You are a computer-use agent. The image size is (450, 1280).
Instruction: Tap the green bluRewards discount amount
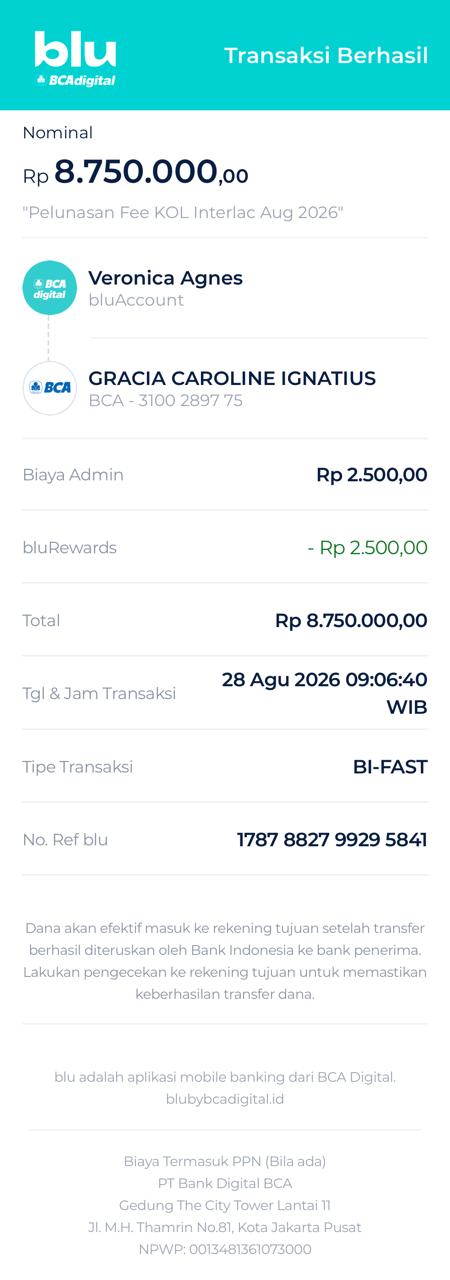tap(367, 548)
